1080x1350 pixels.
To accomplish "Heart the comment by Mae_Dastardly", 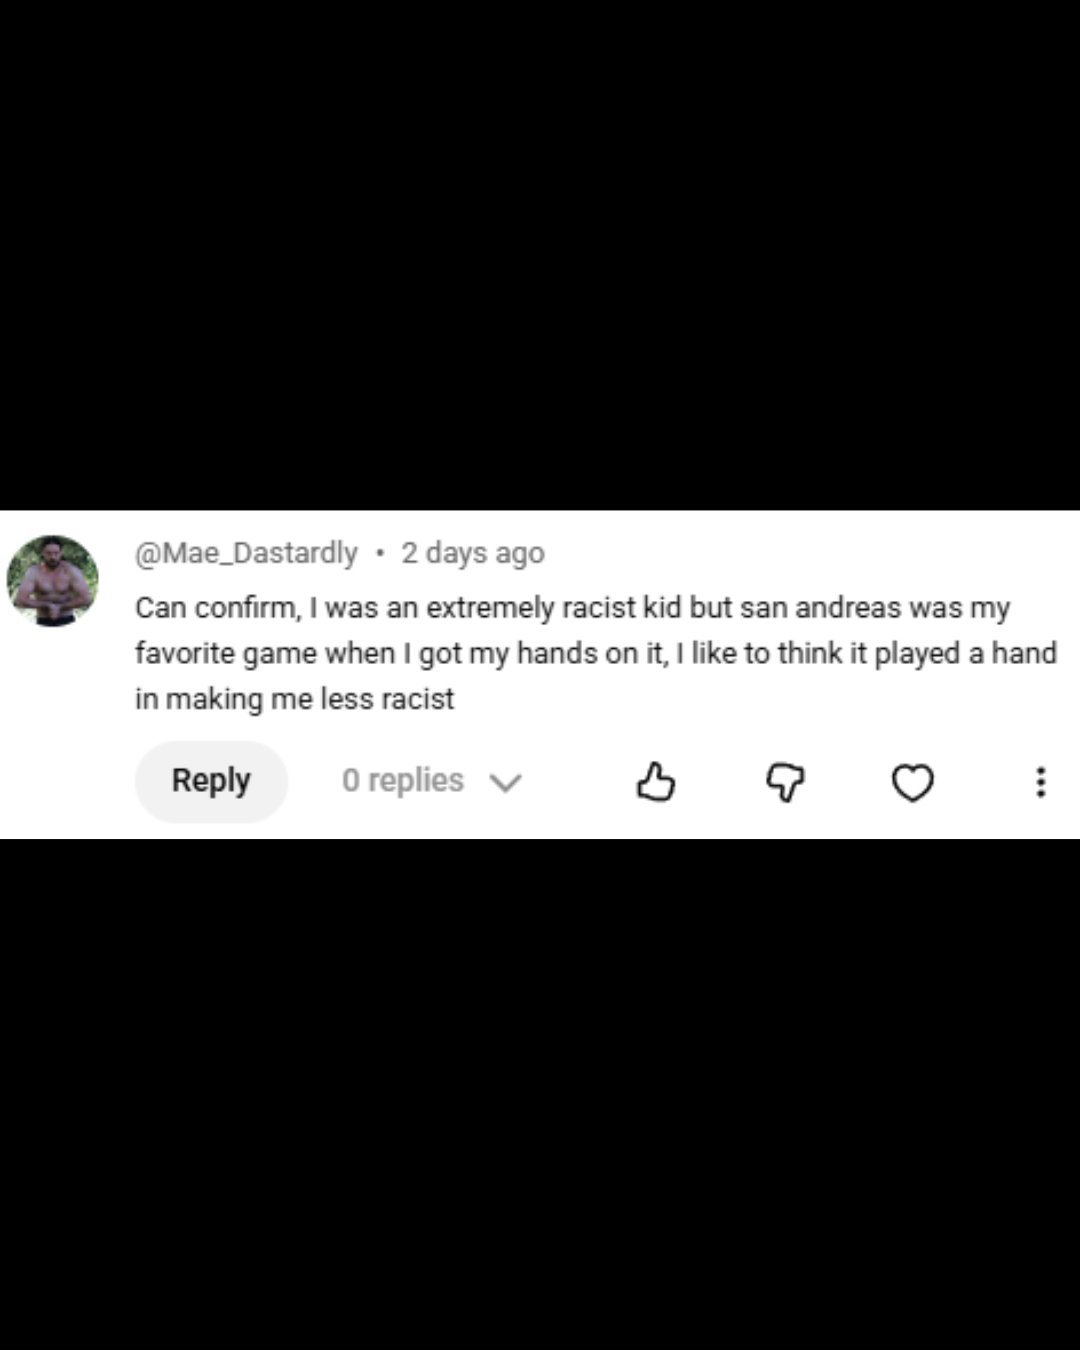I will [912, 782].
